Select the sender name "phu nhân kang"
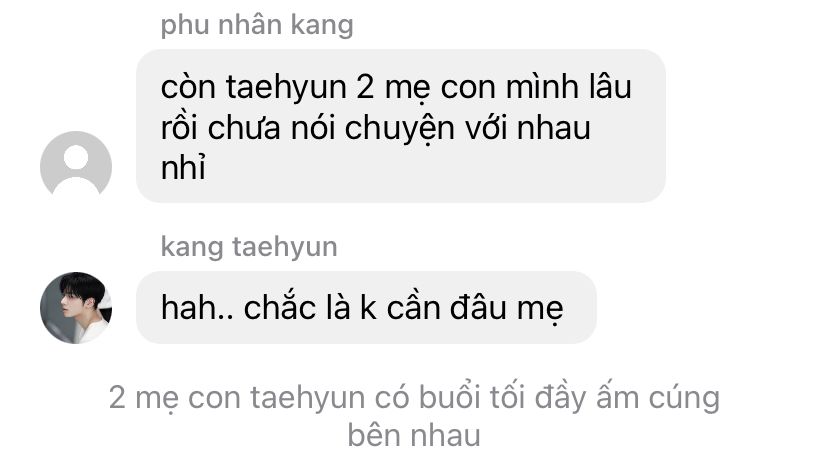The width and height of the screenshot is (828, 460). click(x=257, y=25)
